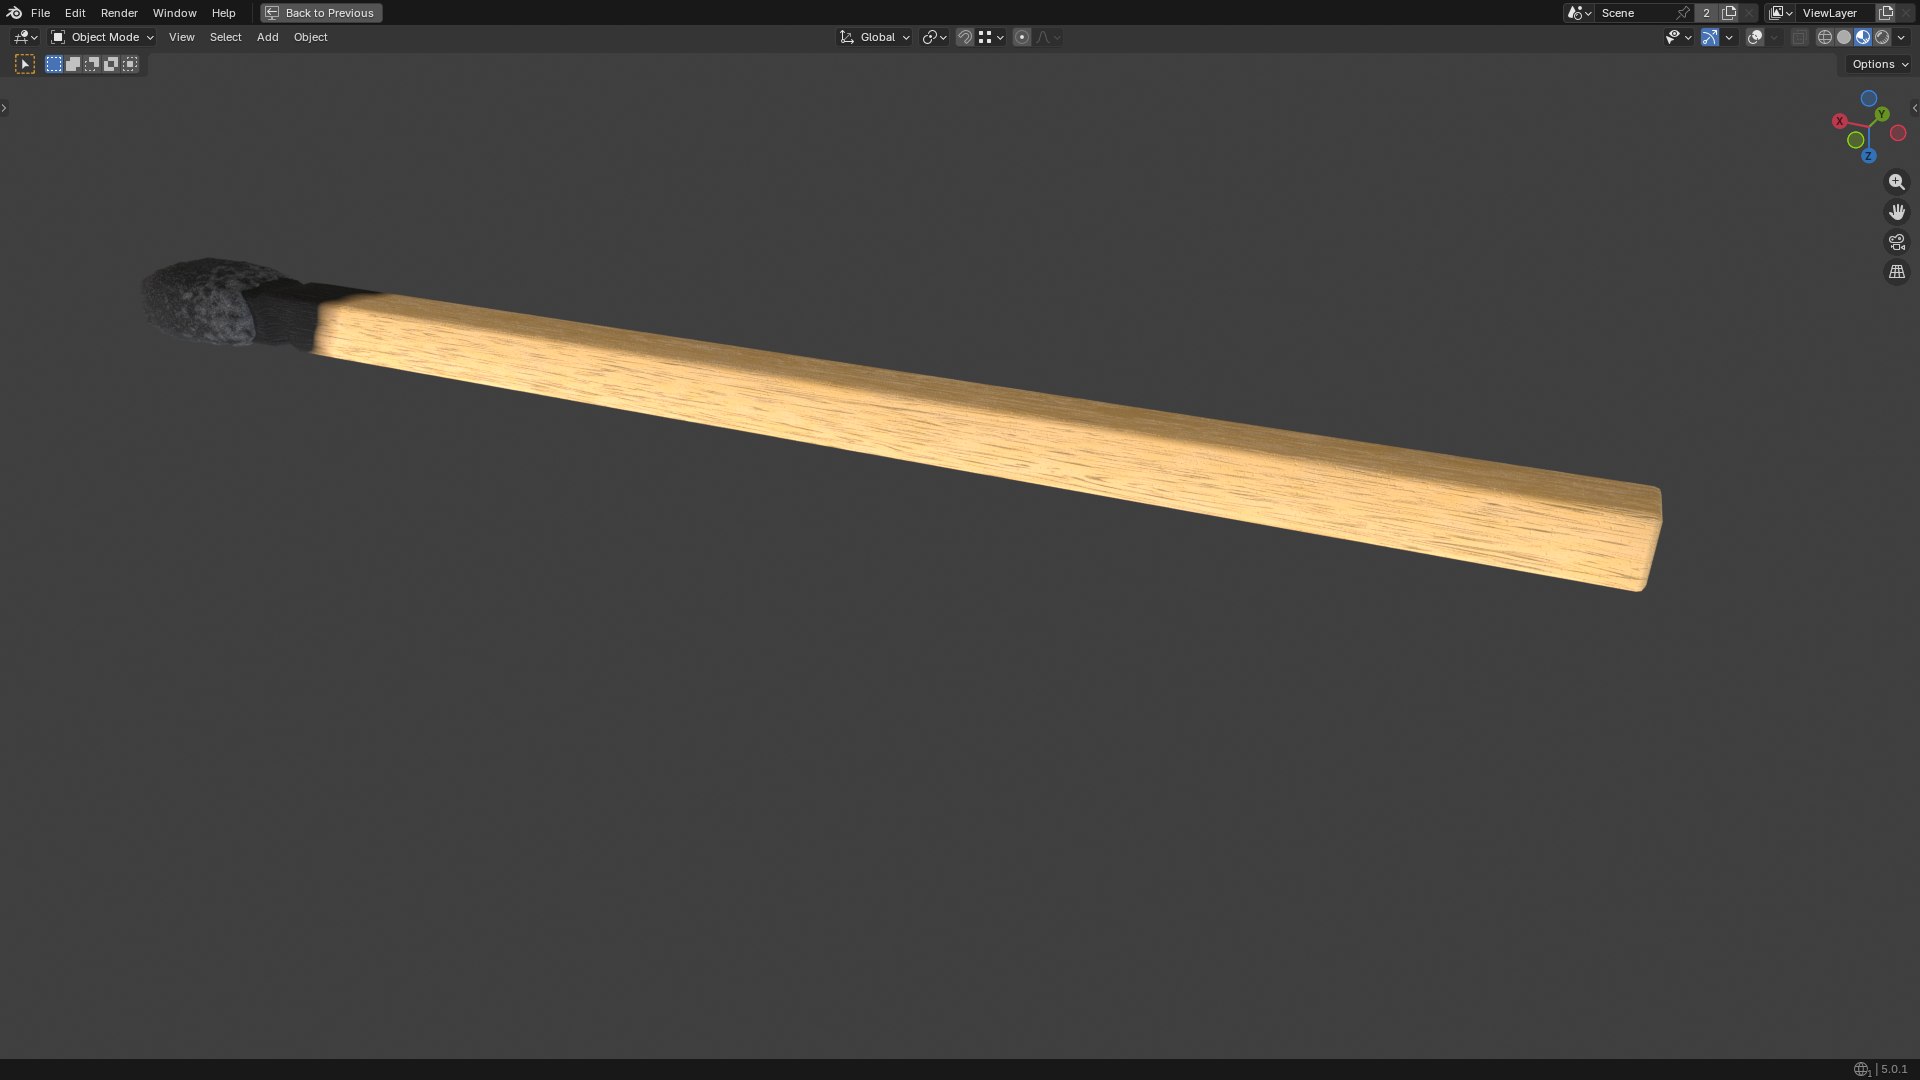Expand the left toolbar arrow
The width and height of the screenshot is (1920, 1080).
coord(4,108)
